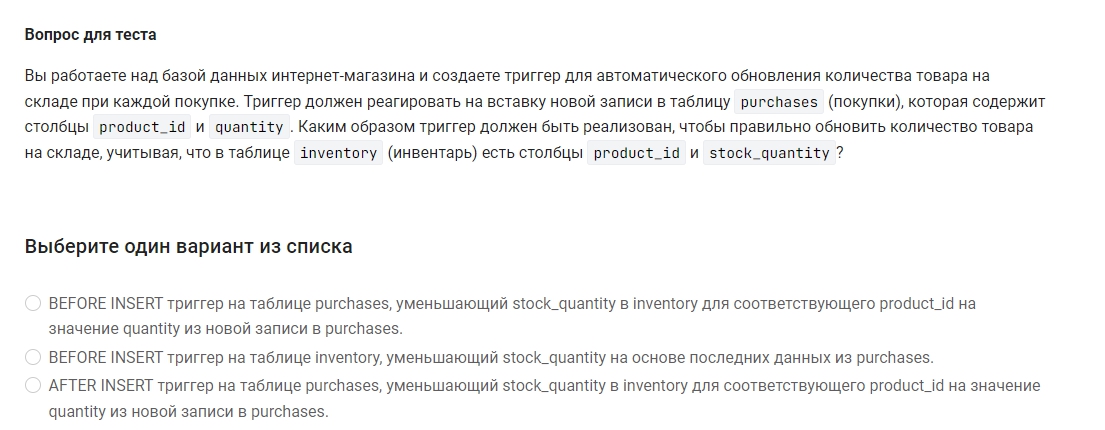This screenshot has width=1105, height=430.
Task: Select the BEFORE INSERT on purchases radio button
Action: tap(33, 304)
